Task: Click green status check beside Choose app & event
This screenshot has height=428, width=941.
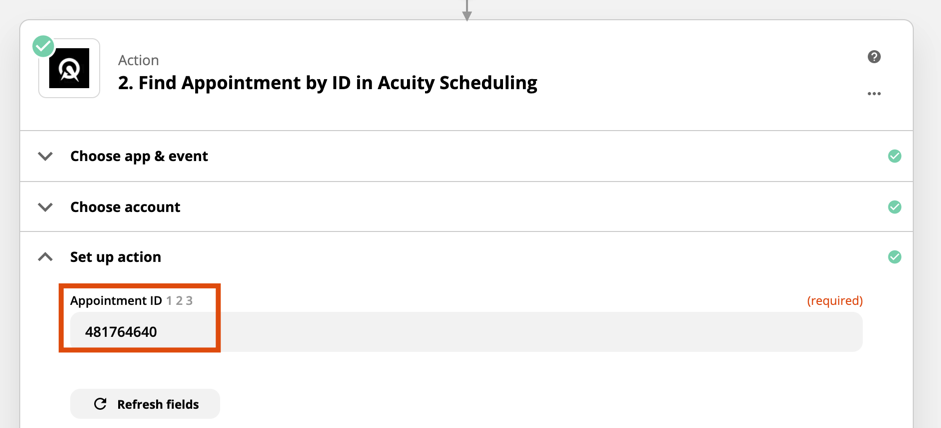Action: (x=894, y=156)
